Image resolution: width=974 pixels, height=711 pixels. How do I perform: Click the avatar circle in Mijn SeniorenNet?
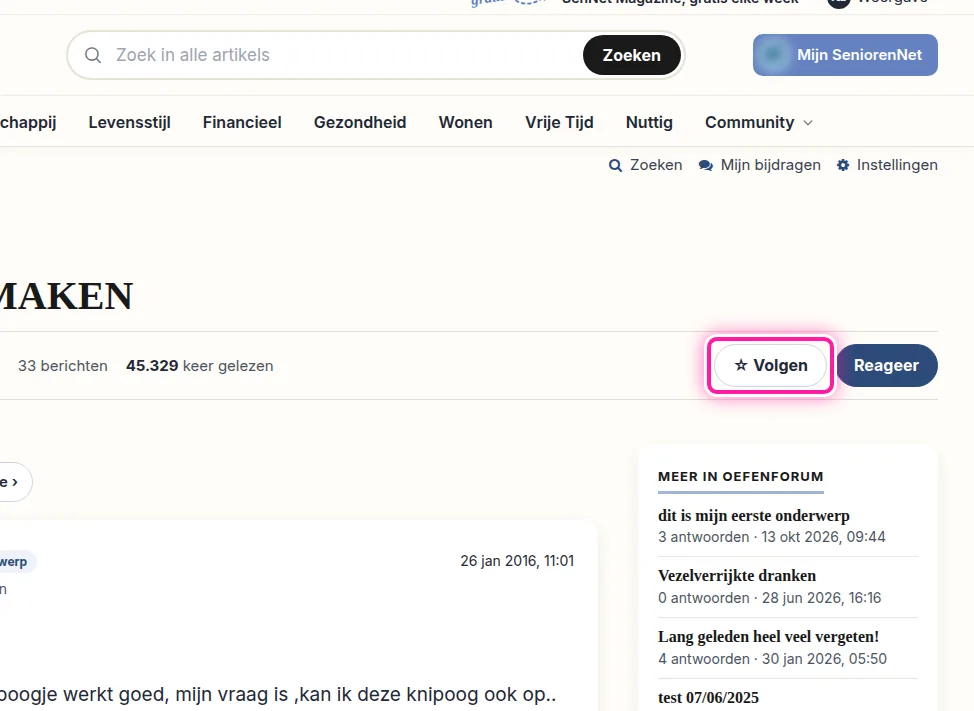click(x=773, y=55)
